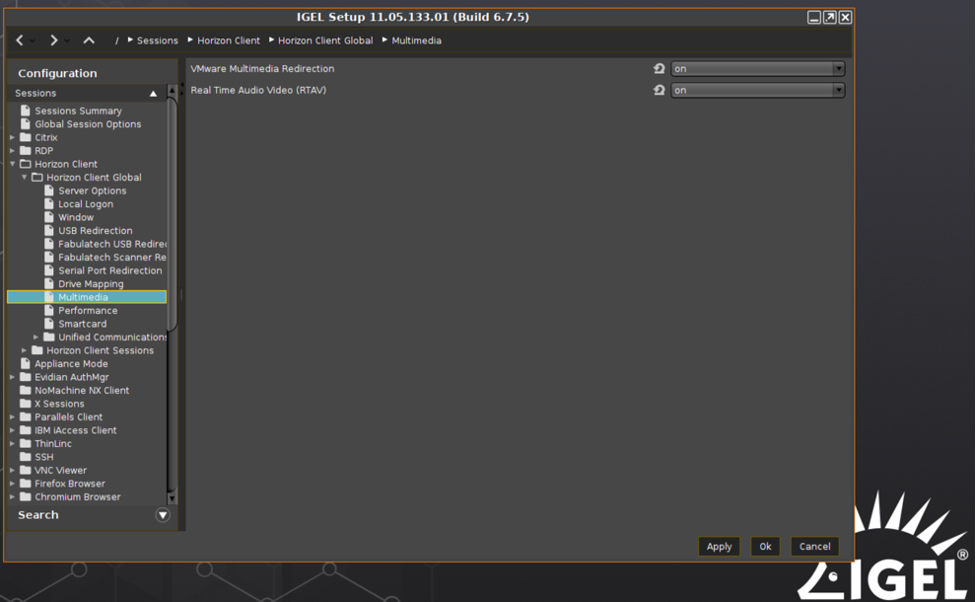This screenshot has width=977, height=602.
Task: Click the Apply button
Action: click(x=719, y=547)
